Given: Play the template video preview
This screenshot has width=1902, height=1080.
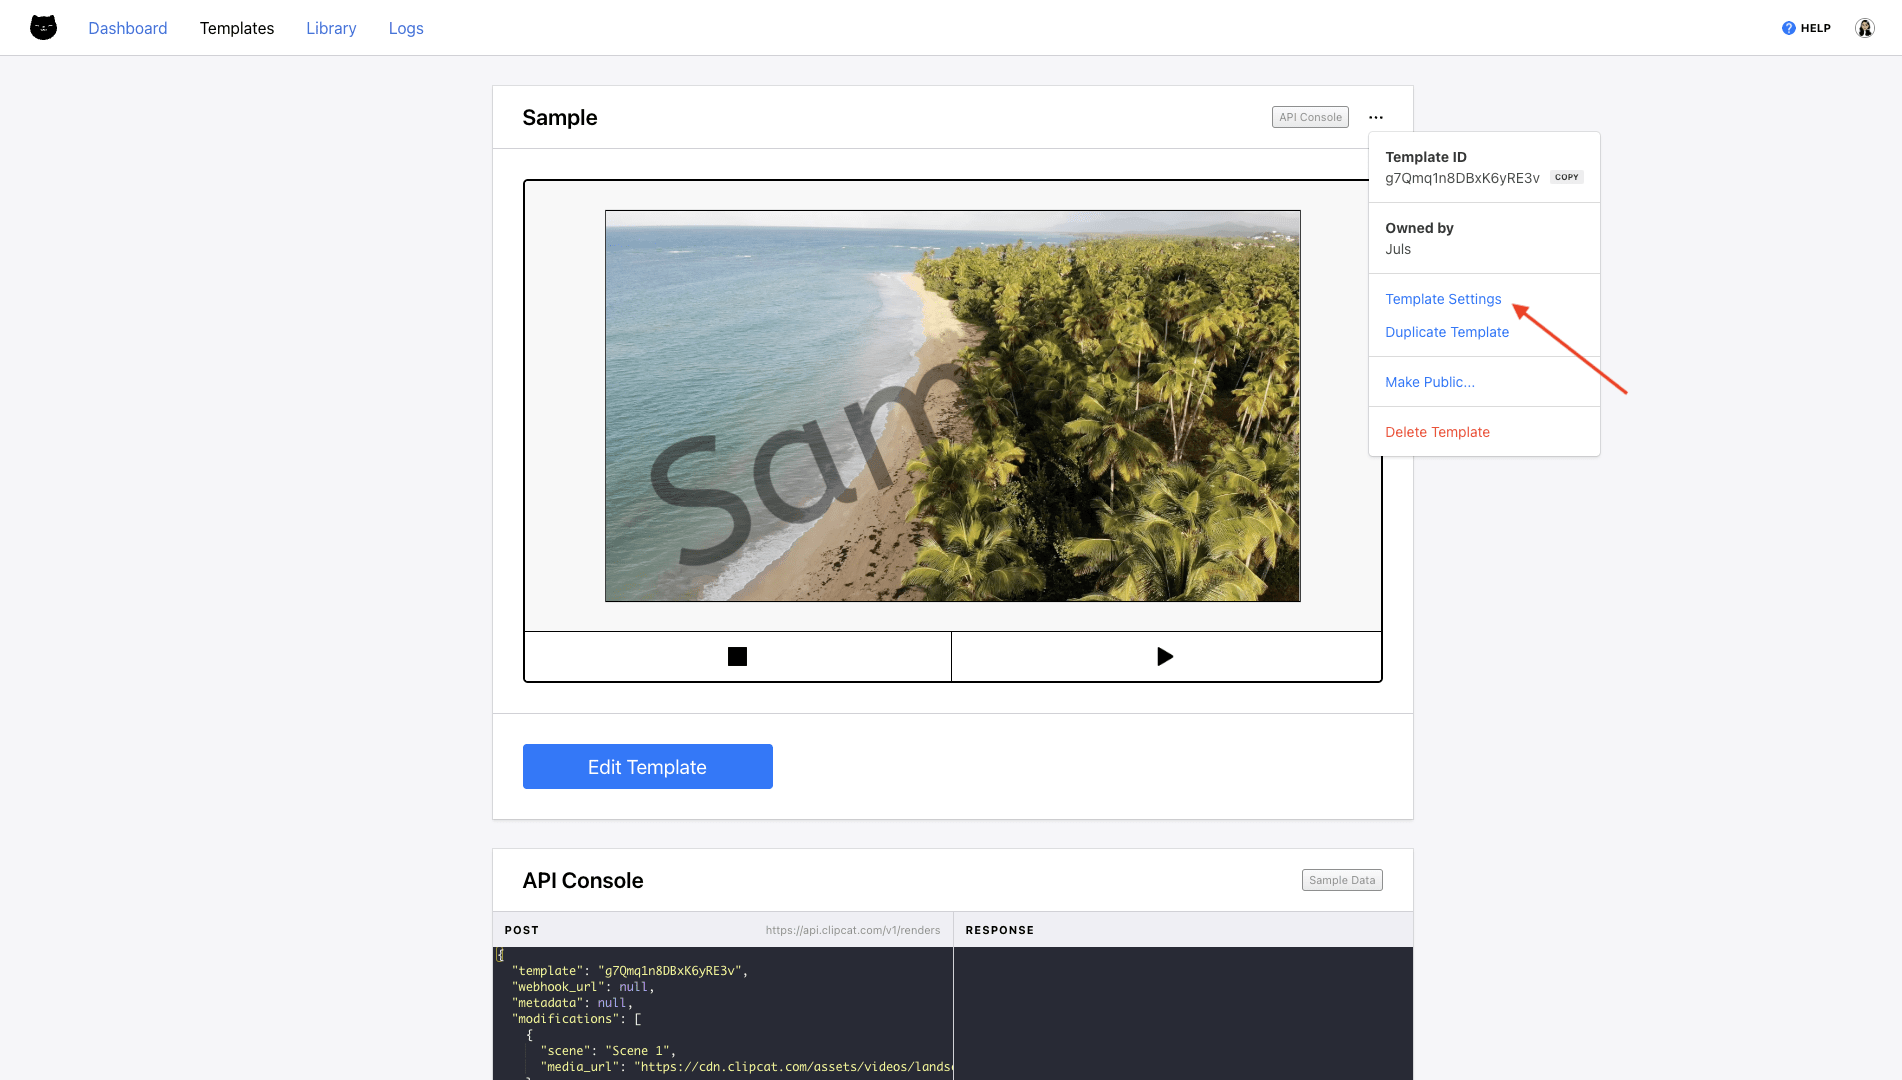Looking at the screenshot, I should coord(1166,657).
